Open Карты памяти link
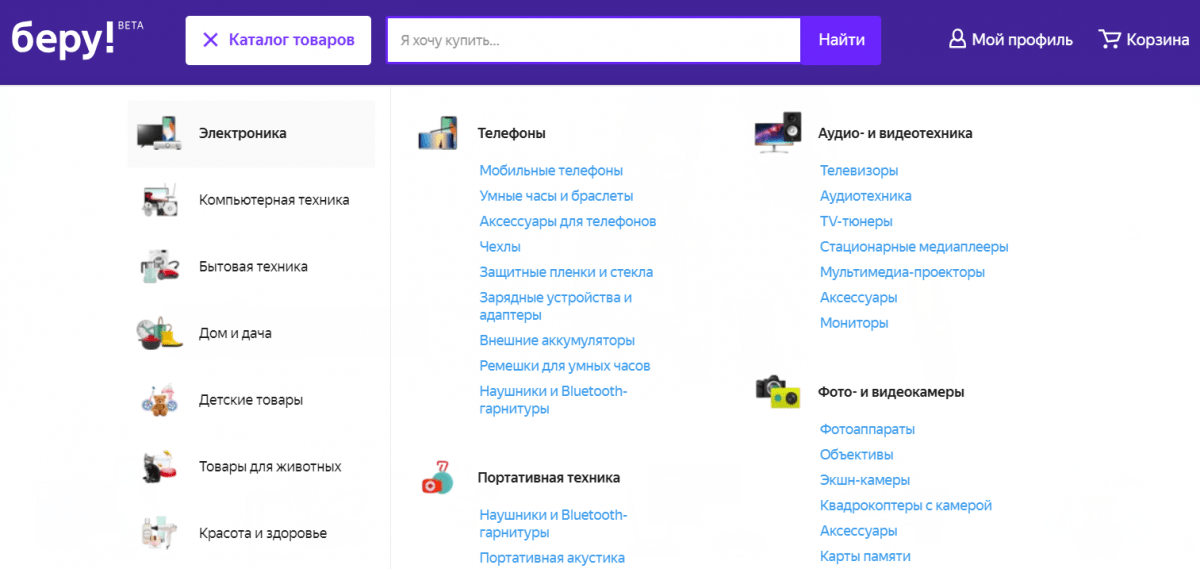The width and height of the screenshot is (1200, 569). tap(865, 556)
